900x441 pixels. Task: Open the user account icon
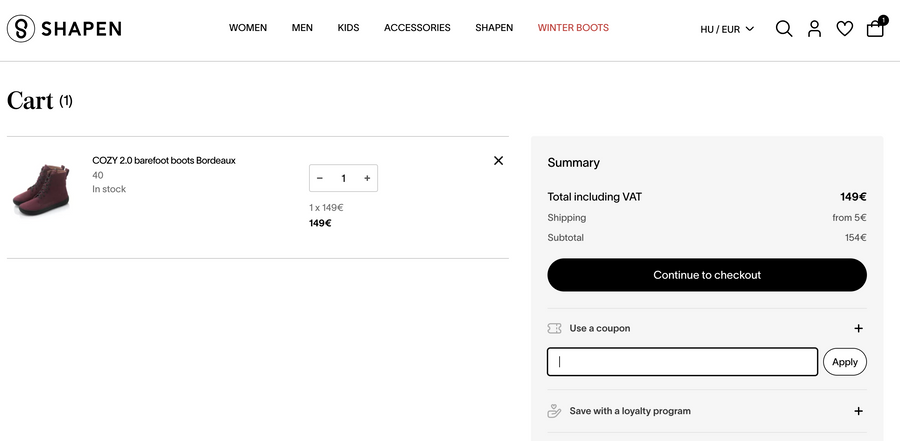click(x=814, y=29)
